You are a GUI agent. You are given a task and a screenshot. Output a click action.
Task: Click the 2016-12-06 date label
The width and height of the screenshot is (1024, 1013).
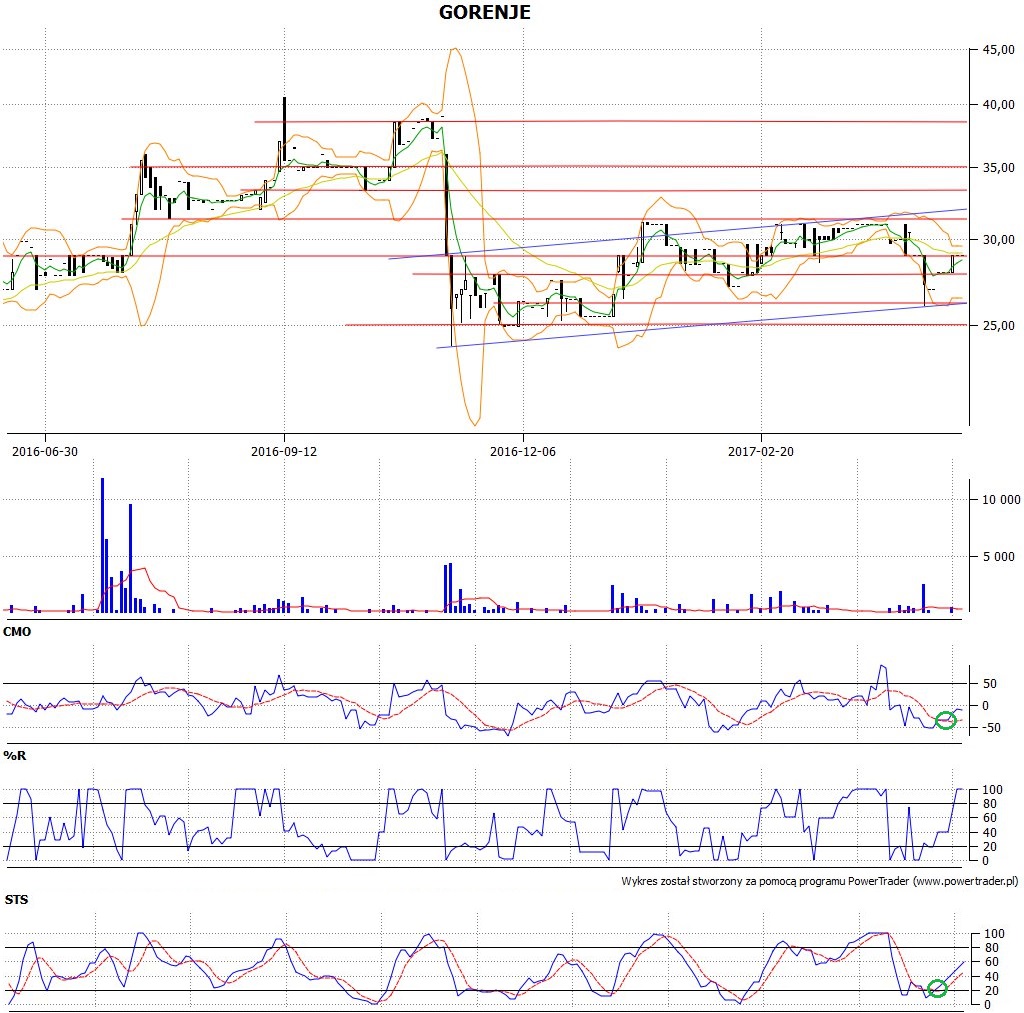pos(523,451)
